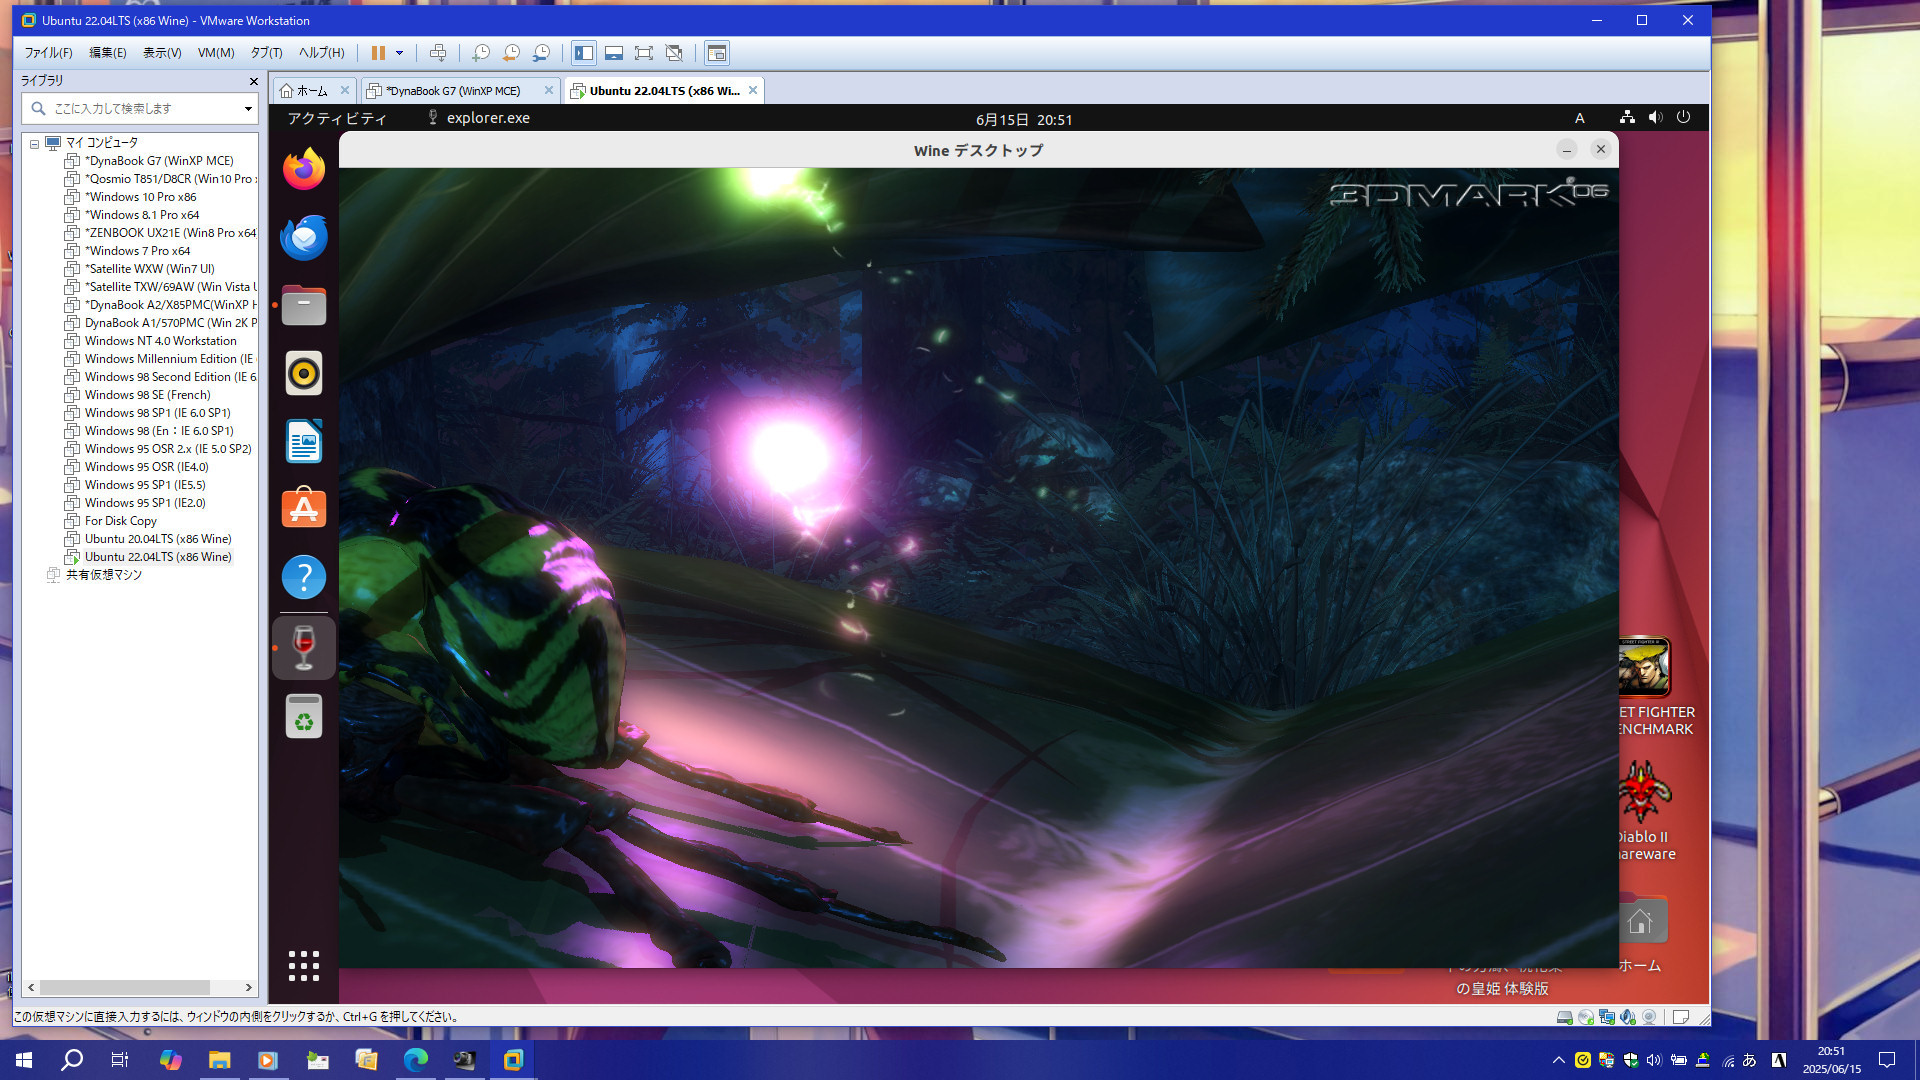Viewport: 1920px width, 1080px height.
Task: Close the Wine デスクトップ window
Action: pos(1601,149)
